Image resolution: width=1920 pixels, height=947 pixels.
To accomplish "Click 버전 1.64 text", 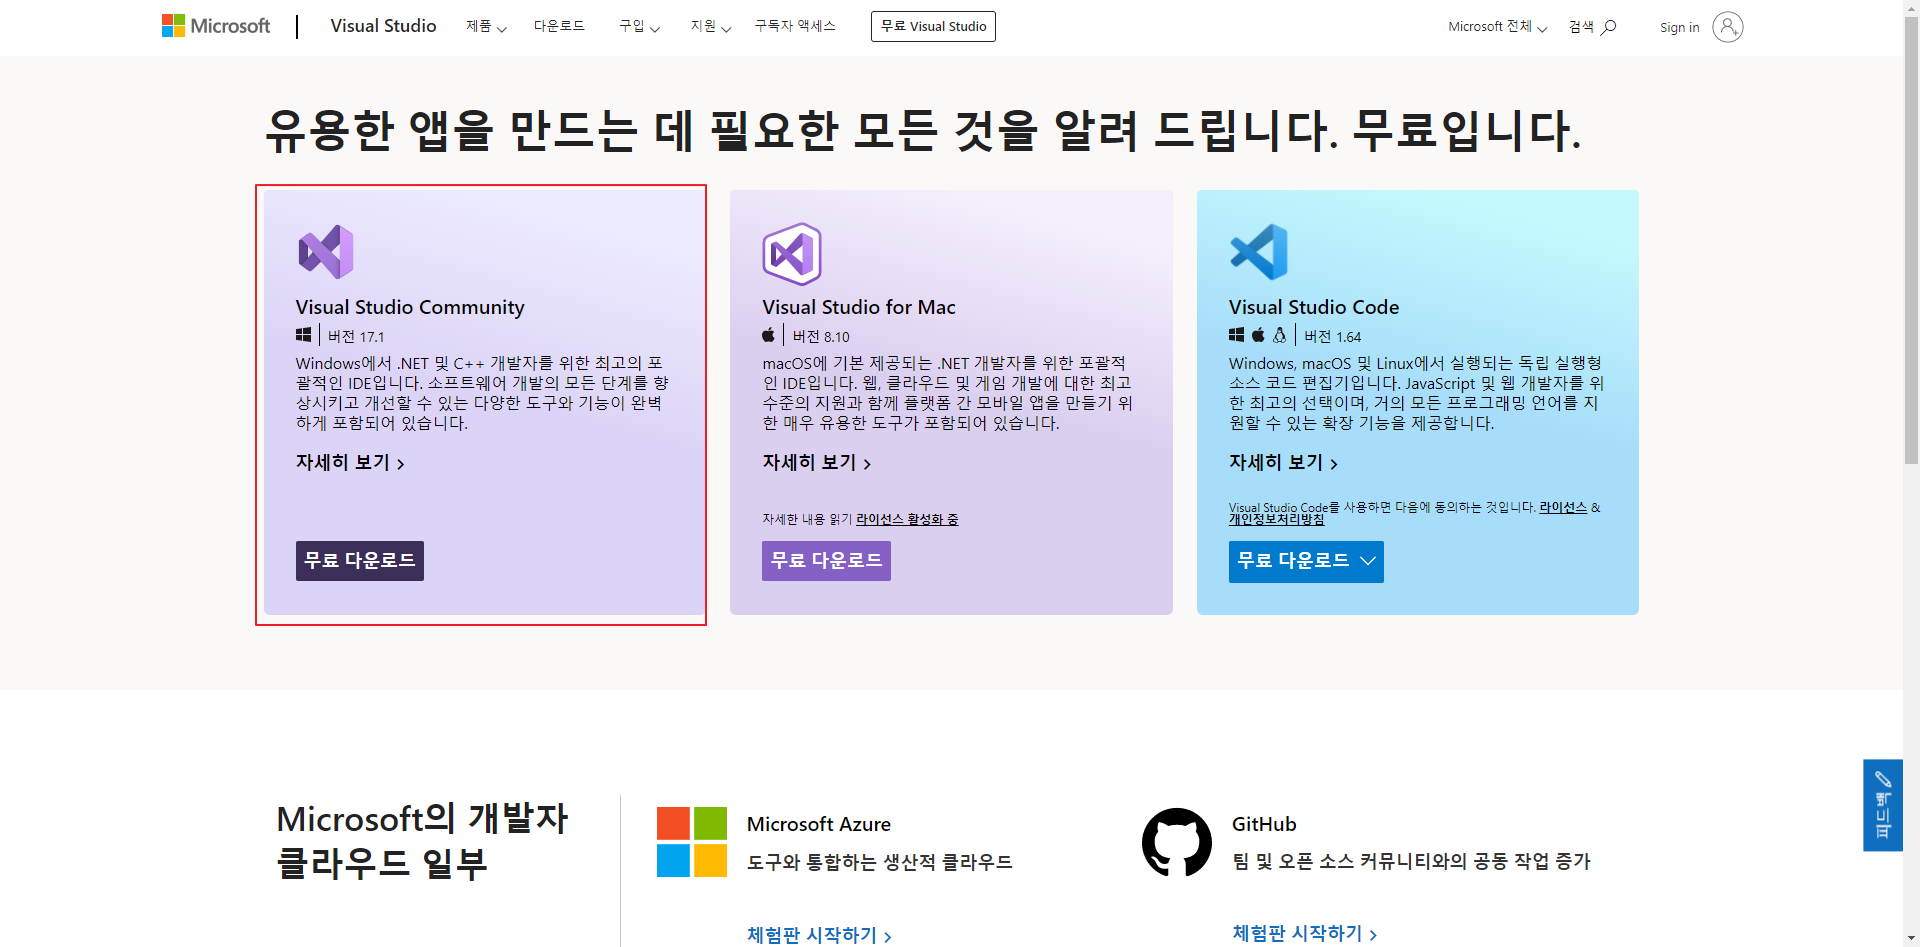I will pyautogui.click(x=1333, y=336).
